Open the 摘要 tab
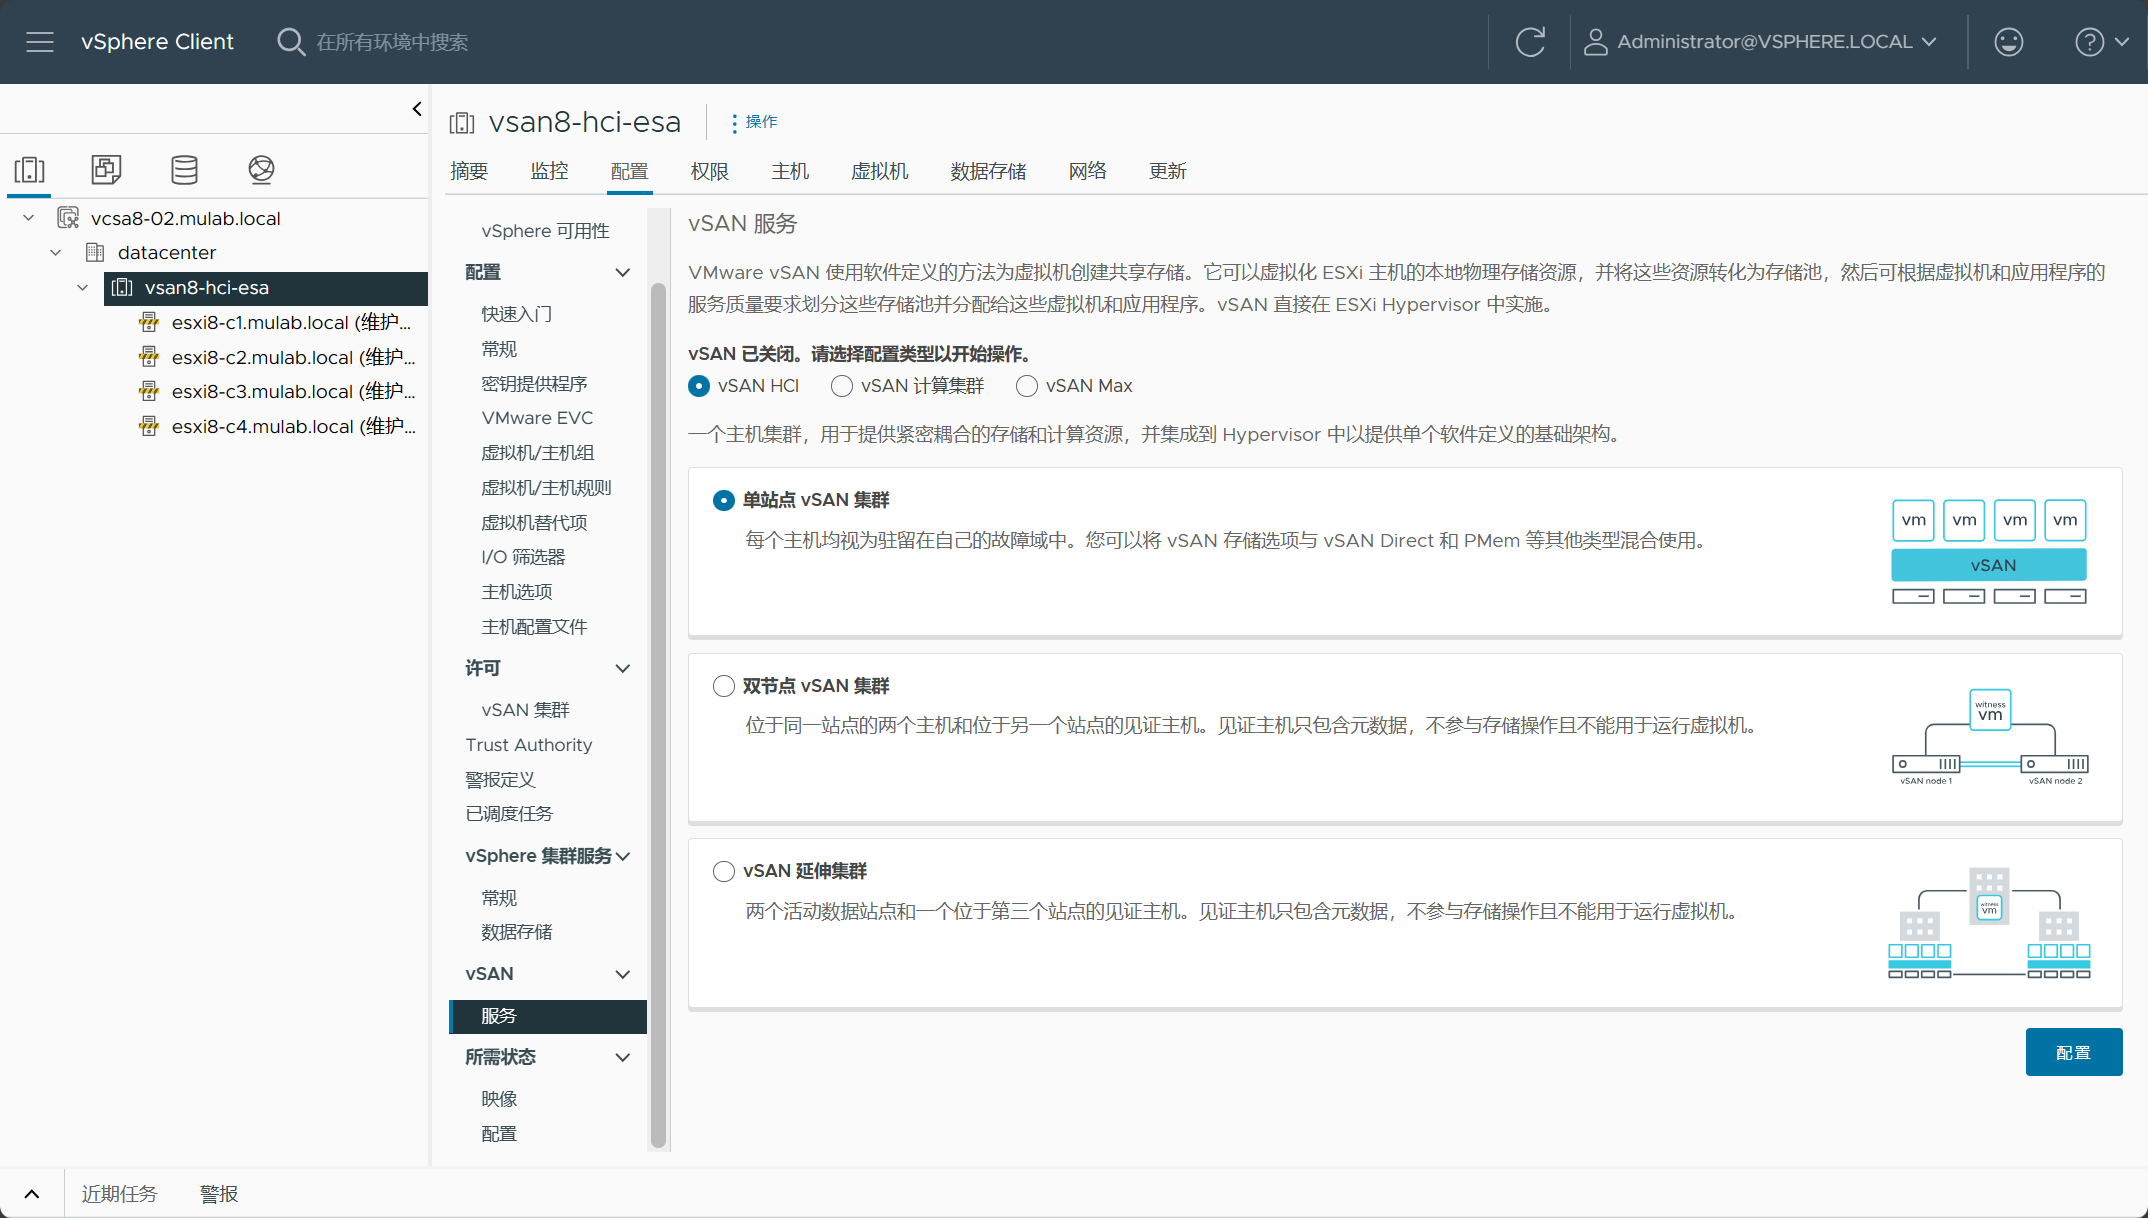 [469, 171]
